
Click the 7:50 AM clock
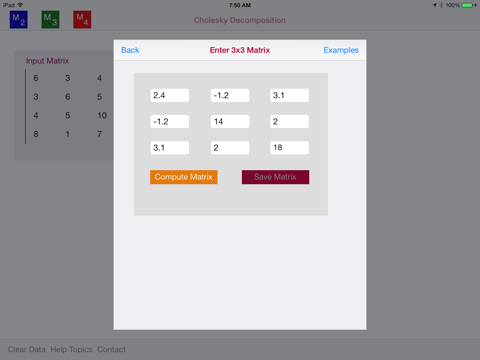point(240,5)
